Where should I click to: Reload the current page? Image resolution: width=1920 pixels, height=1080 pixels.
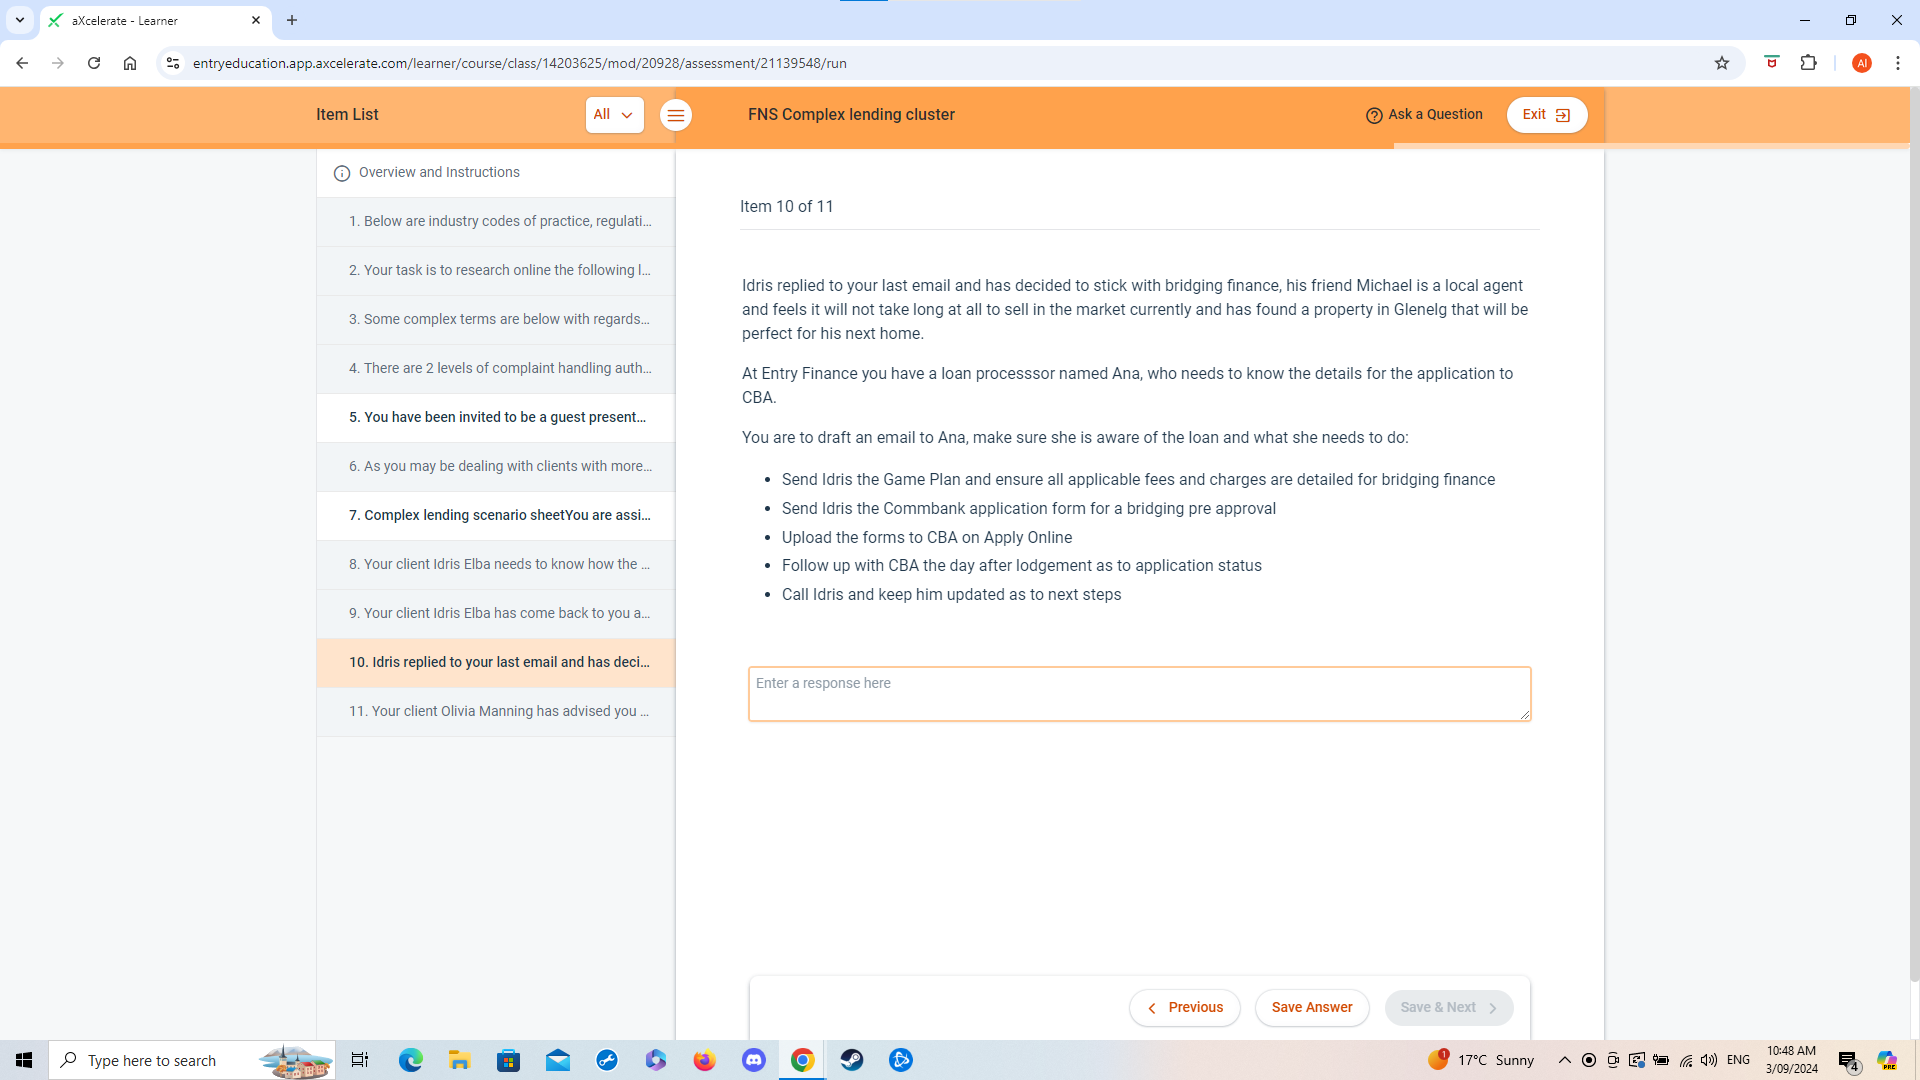click(94, 63)
